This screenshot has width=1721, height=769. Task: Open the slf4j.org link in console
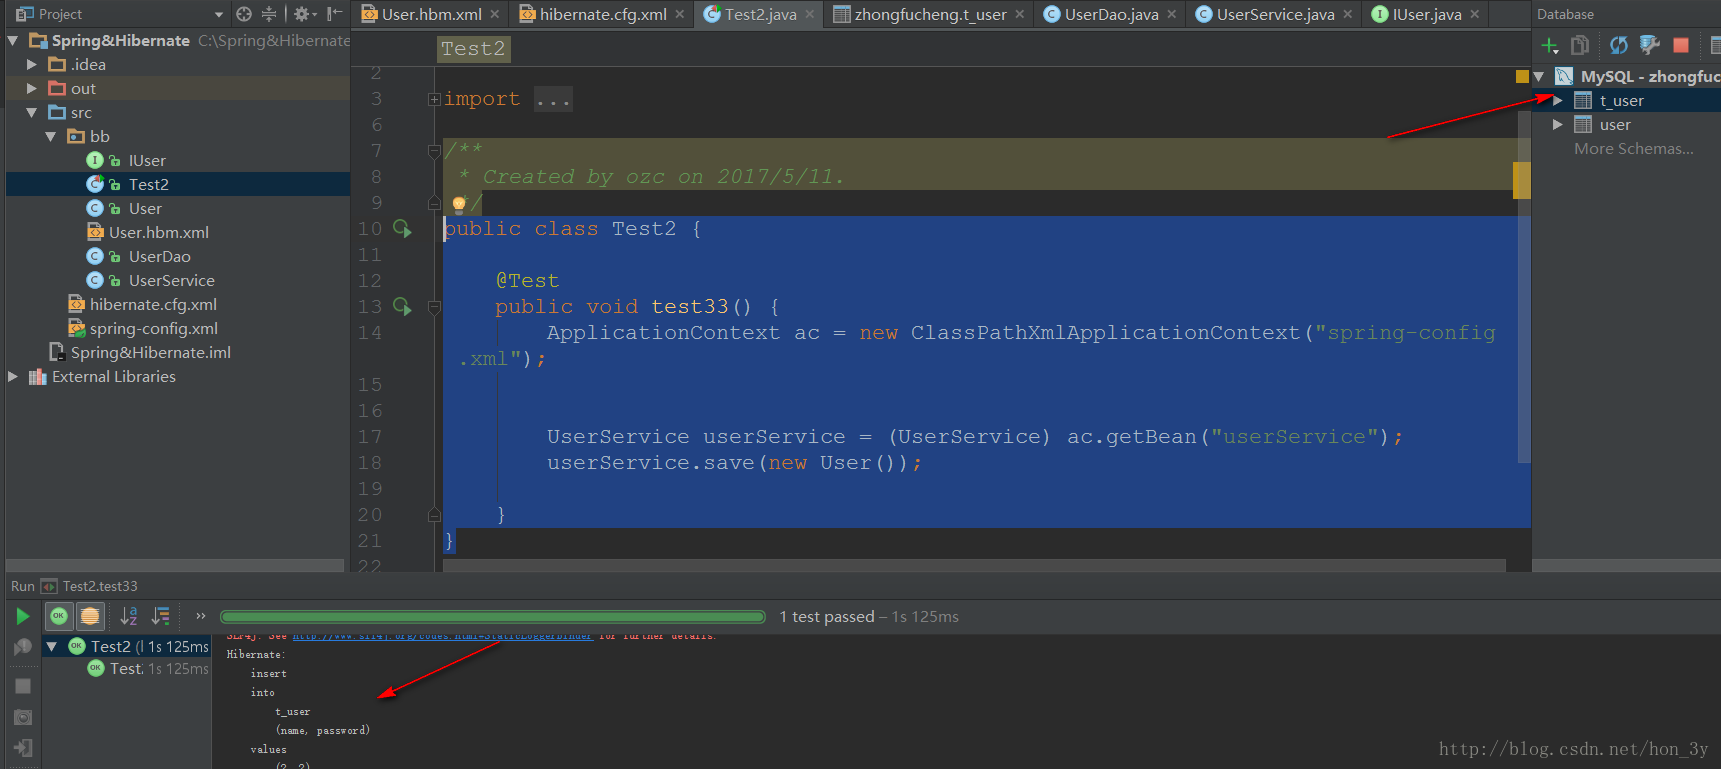click(x=442, y=636)
